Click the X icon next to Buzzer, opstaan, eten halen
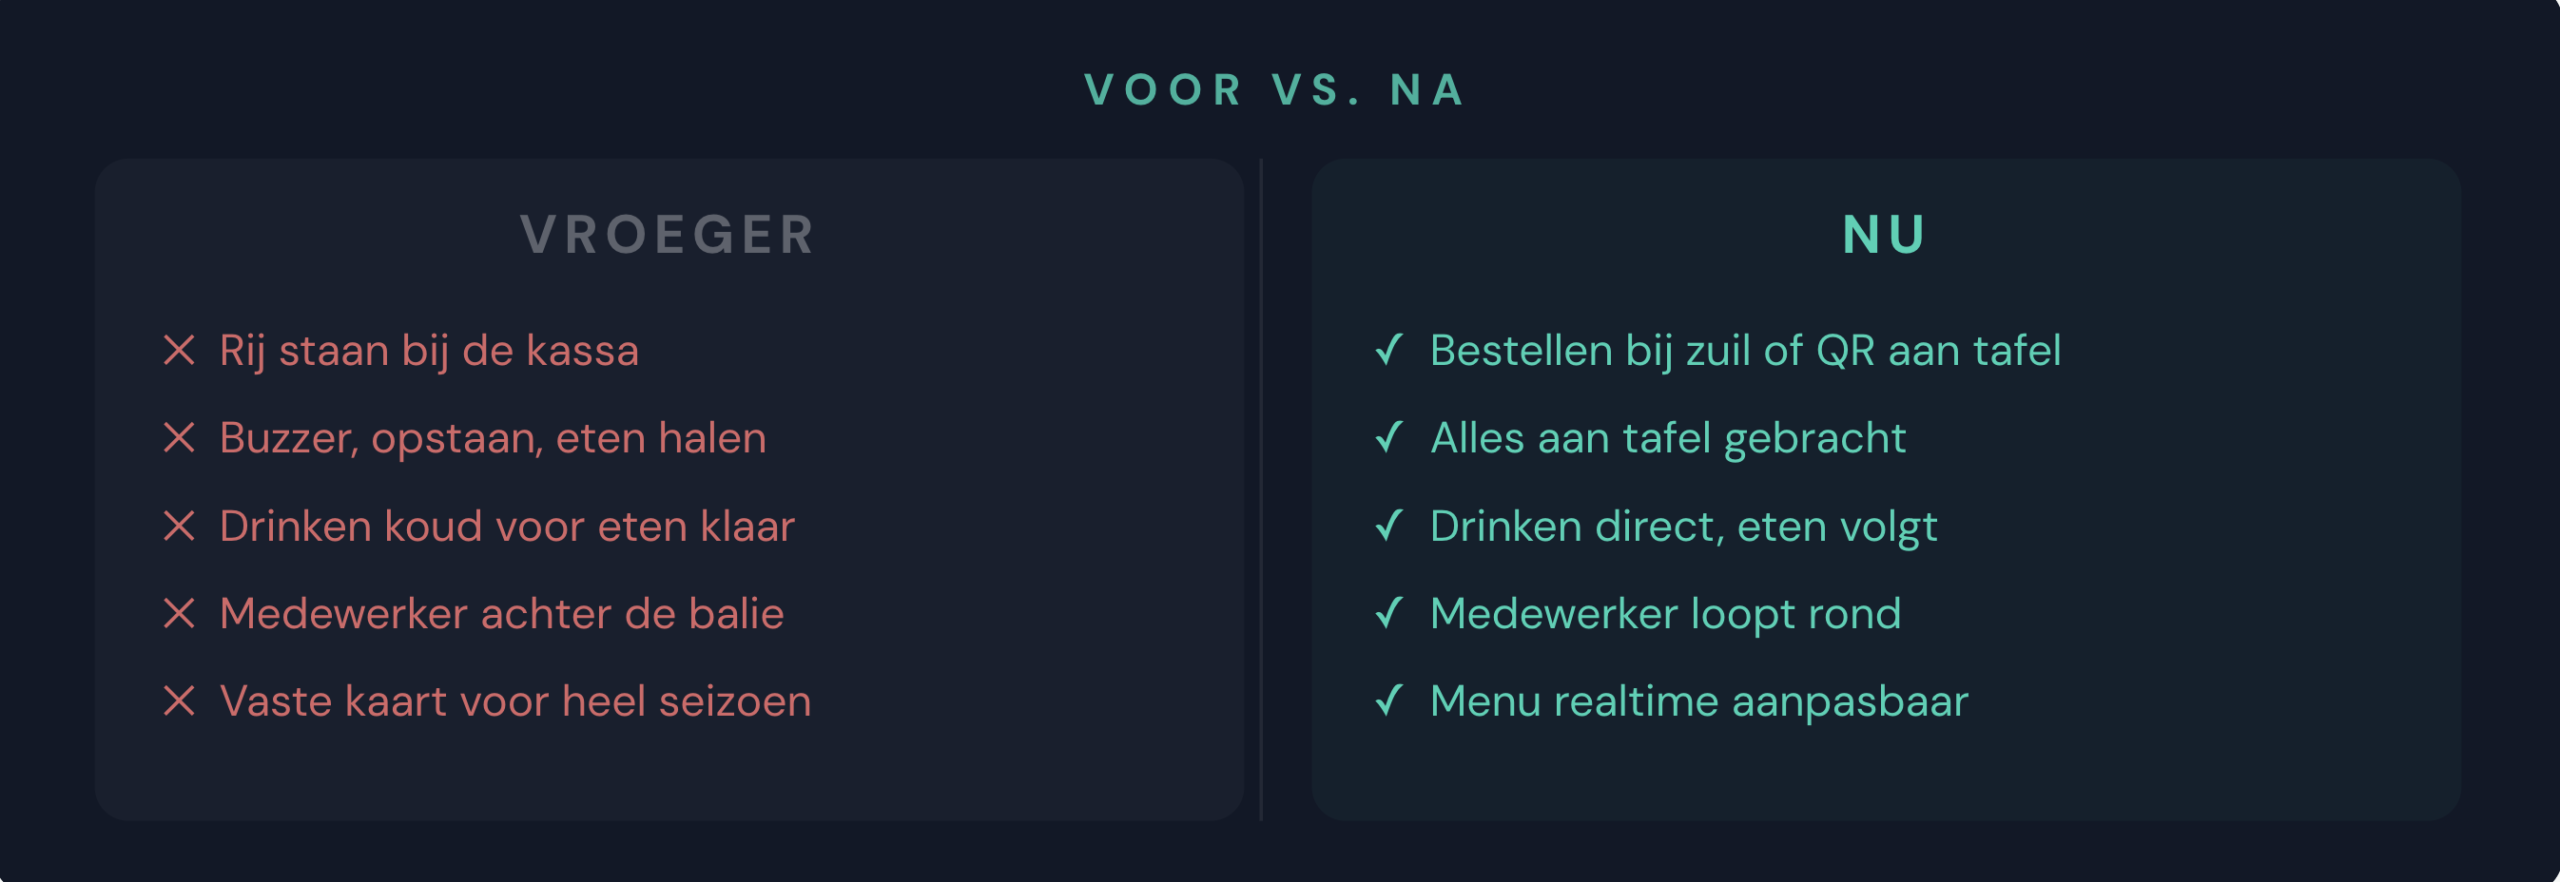This screenshot has width=2560, height=882. (179, 438)
